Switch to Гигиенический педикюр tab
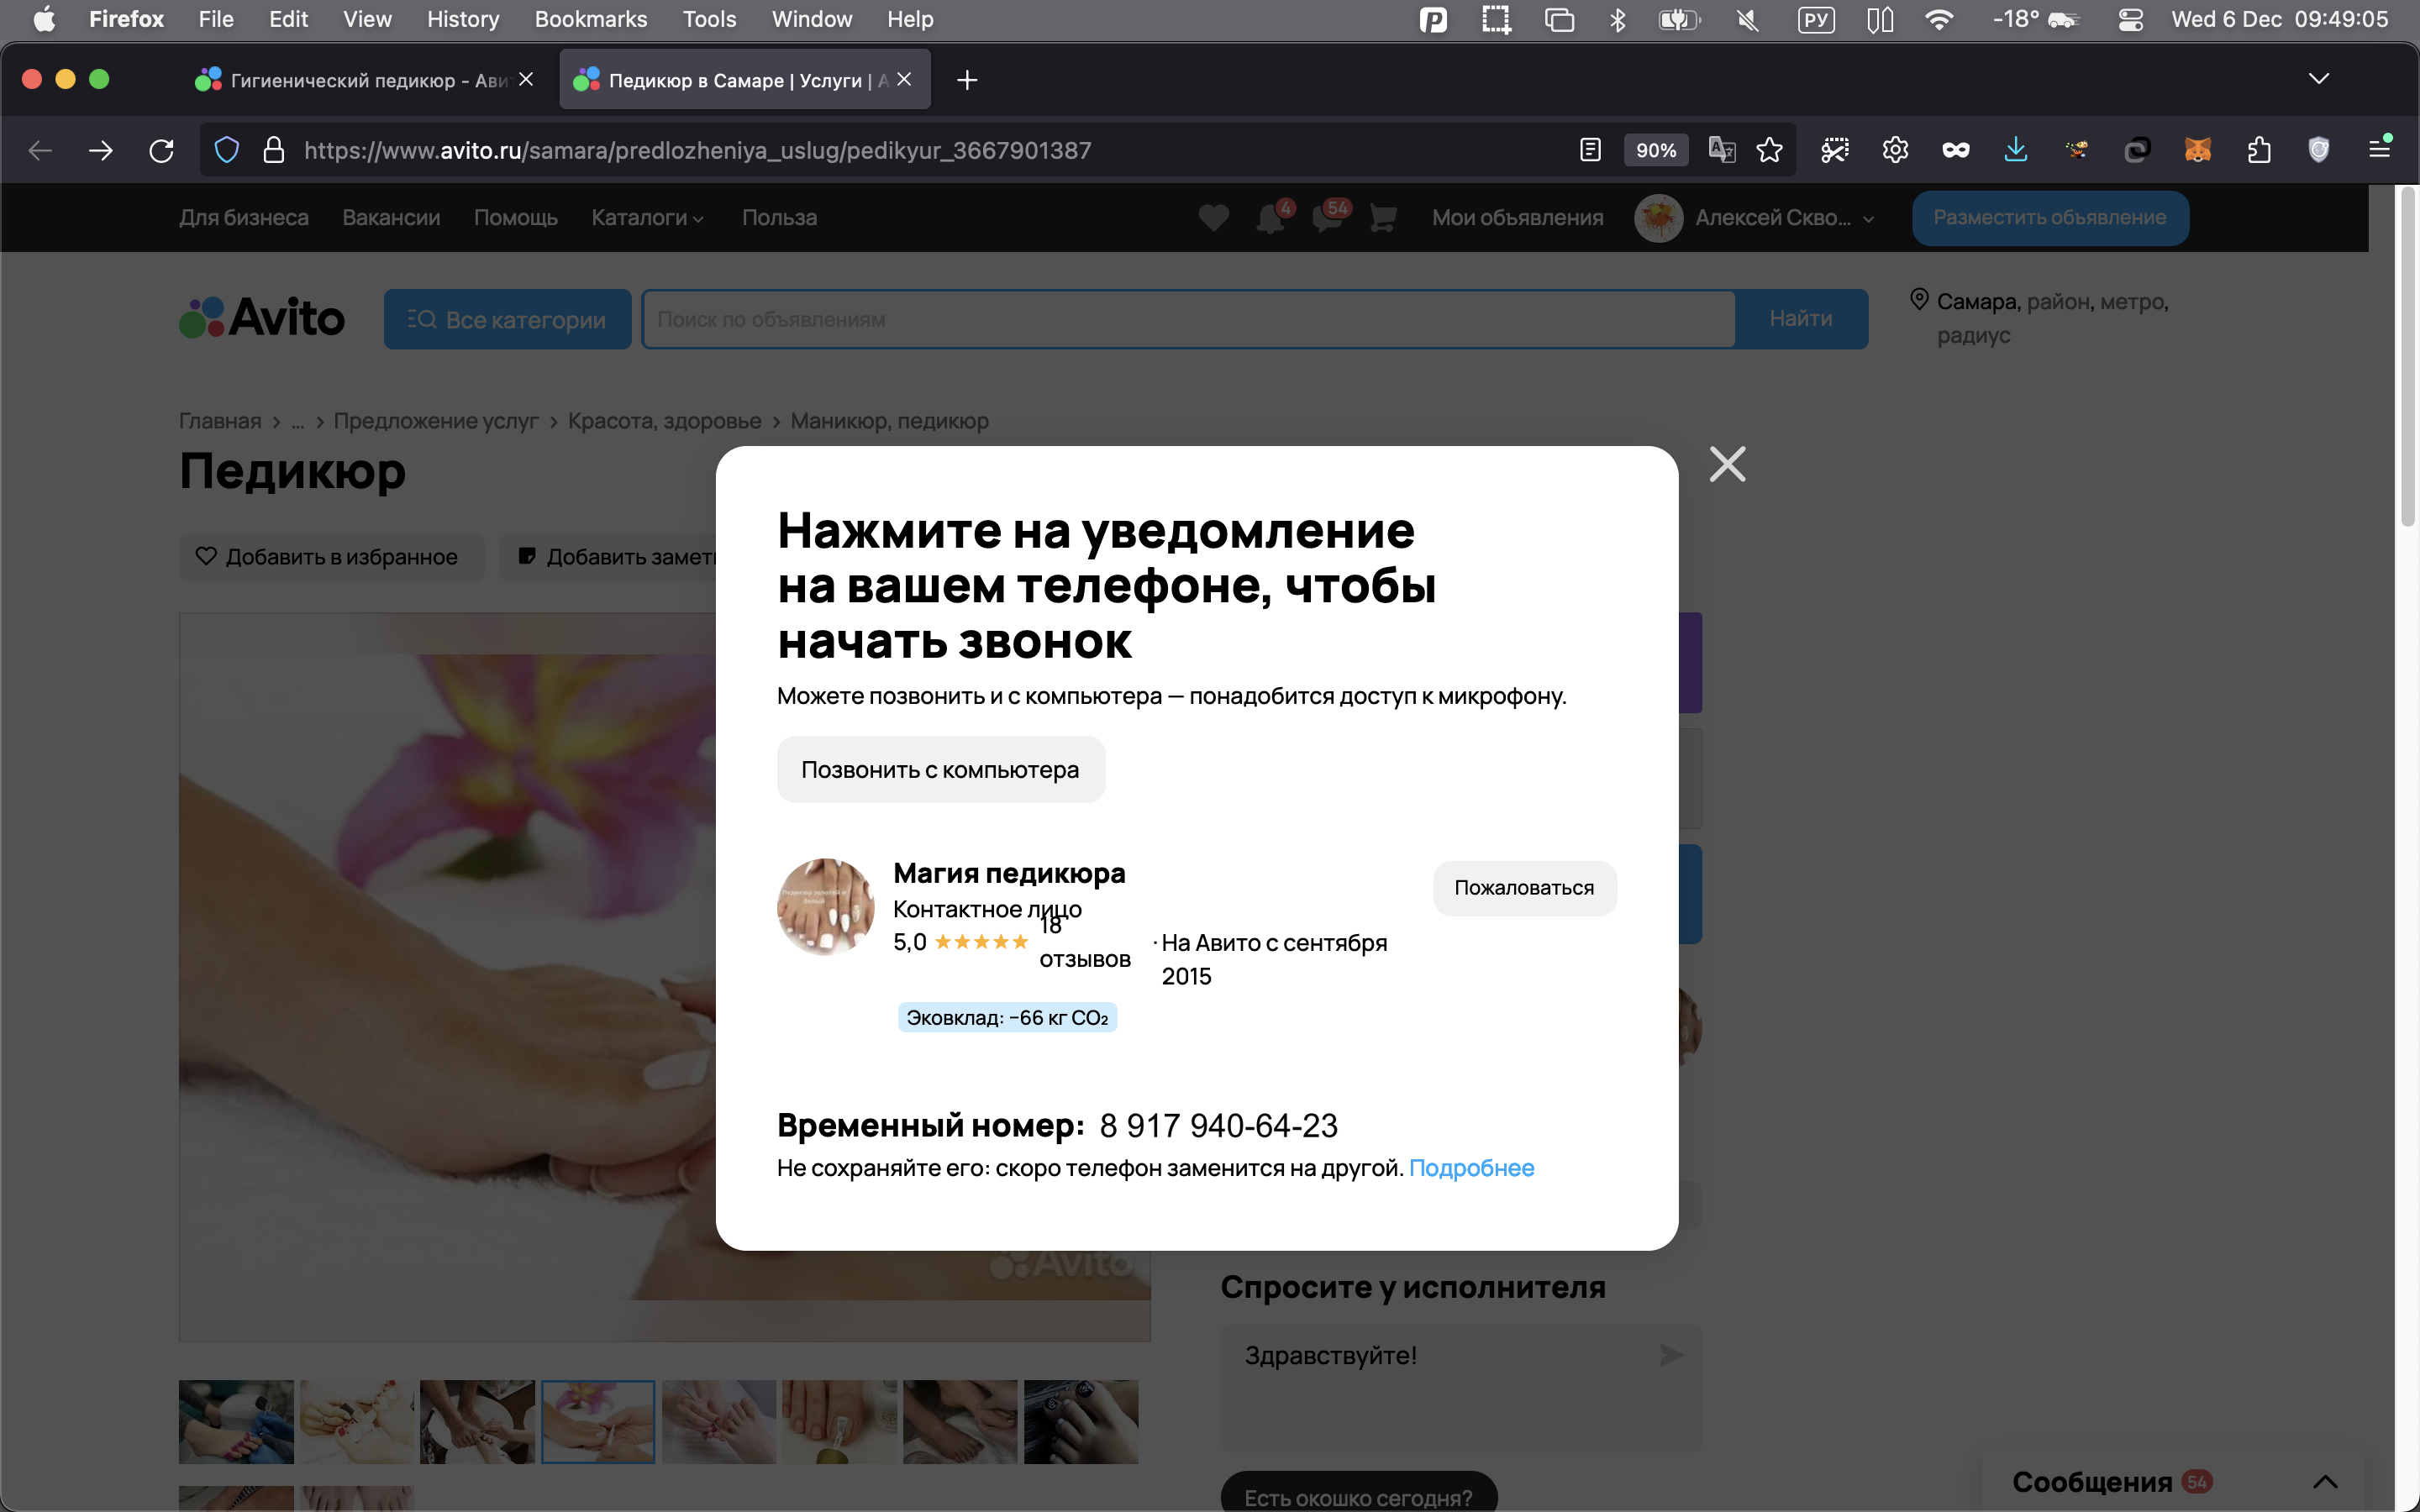2420x1512 pixels. point(360,80)
